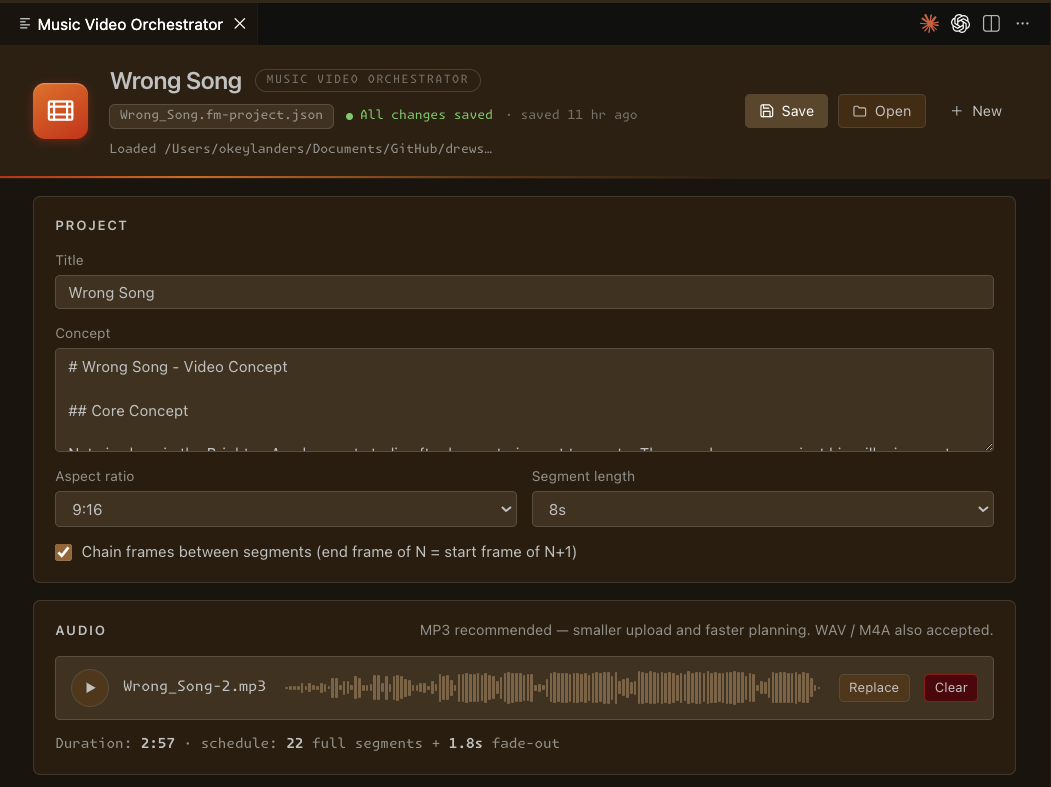The width and height of the screenshot is (1051, 787).
Task: Click the Wrong Song page heading
Action: 176,81
